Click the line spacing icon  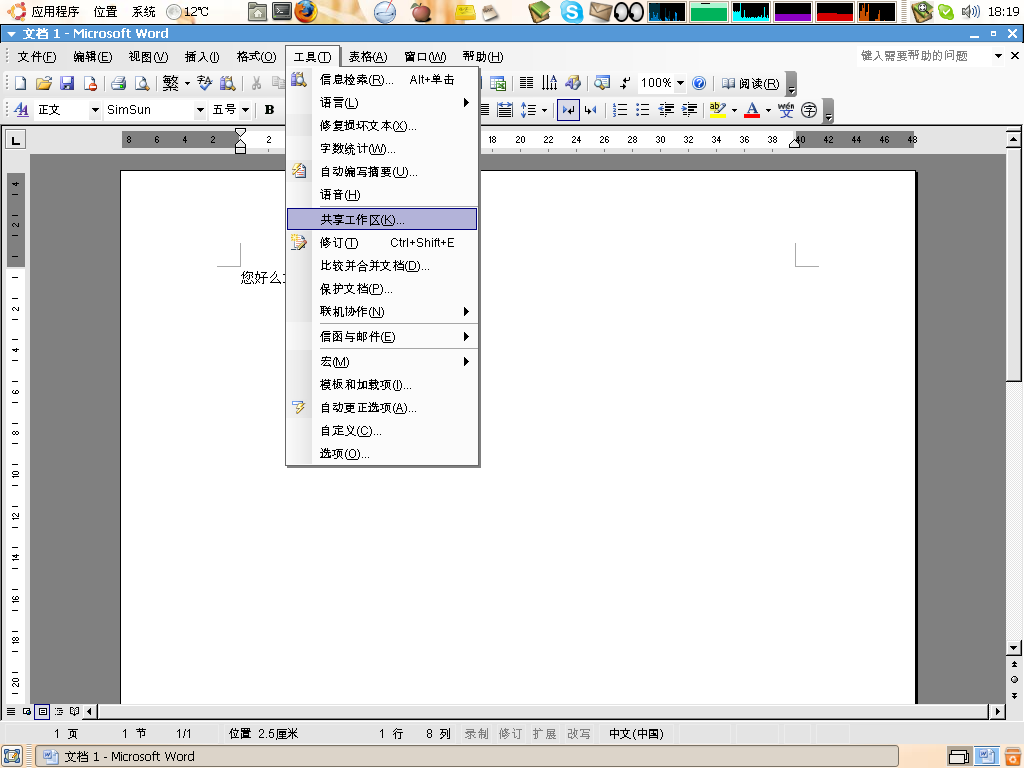click(x=528, y=110)
